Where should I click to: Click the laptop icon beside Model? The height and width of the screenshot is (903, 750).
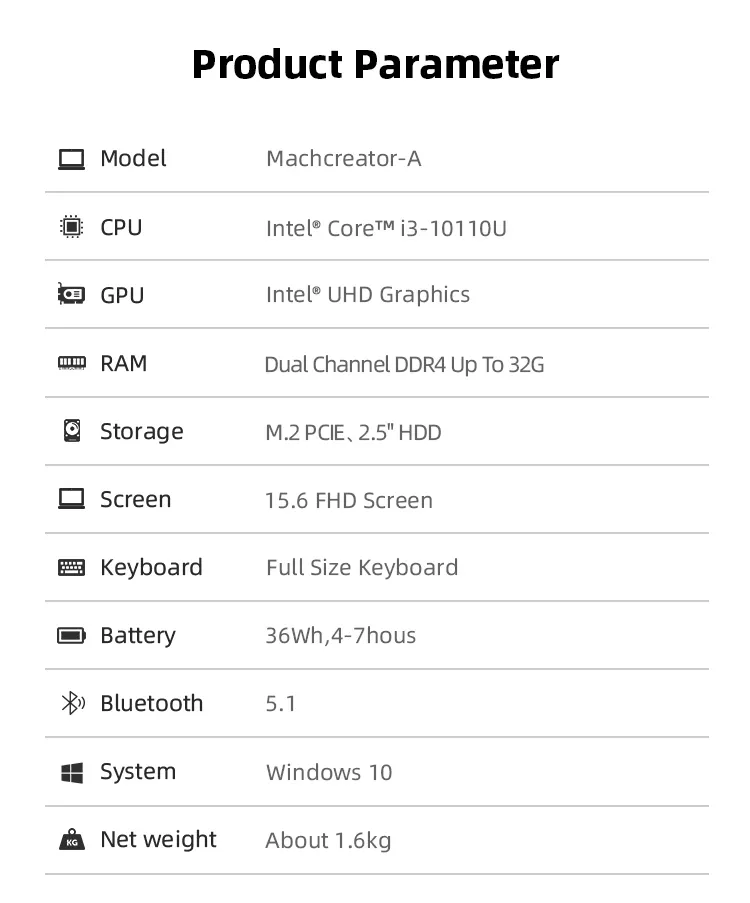coord(71,159)
